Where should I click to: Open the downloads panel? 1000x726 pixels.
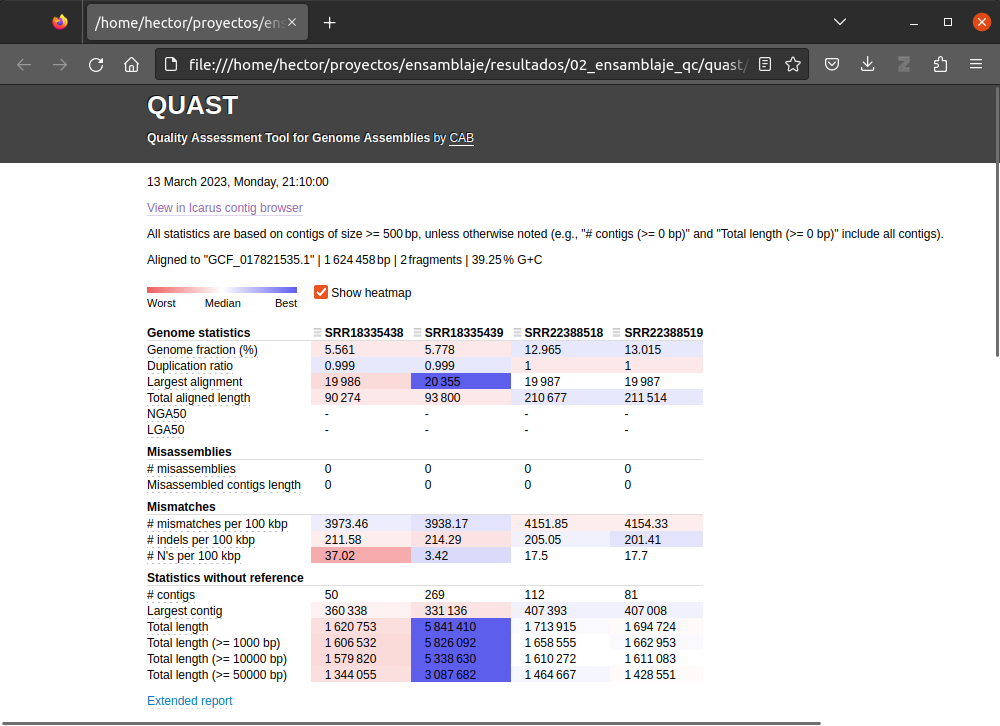coord(867,64)
